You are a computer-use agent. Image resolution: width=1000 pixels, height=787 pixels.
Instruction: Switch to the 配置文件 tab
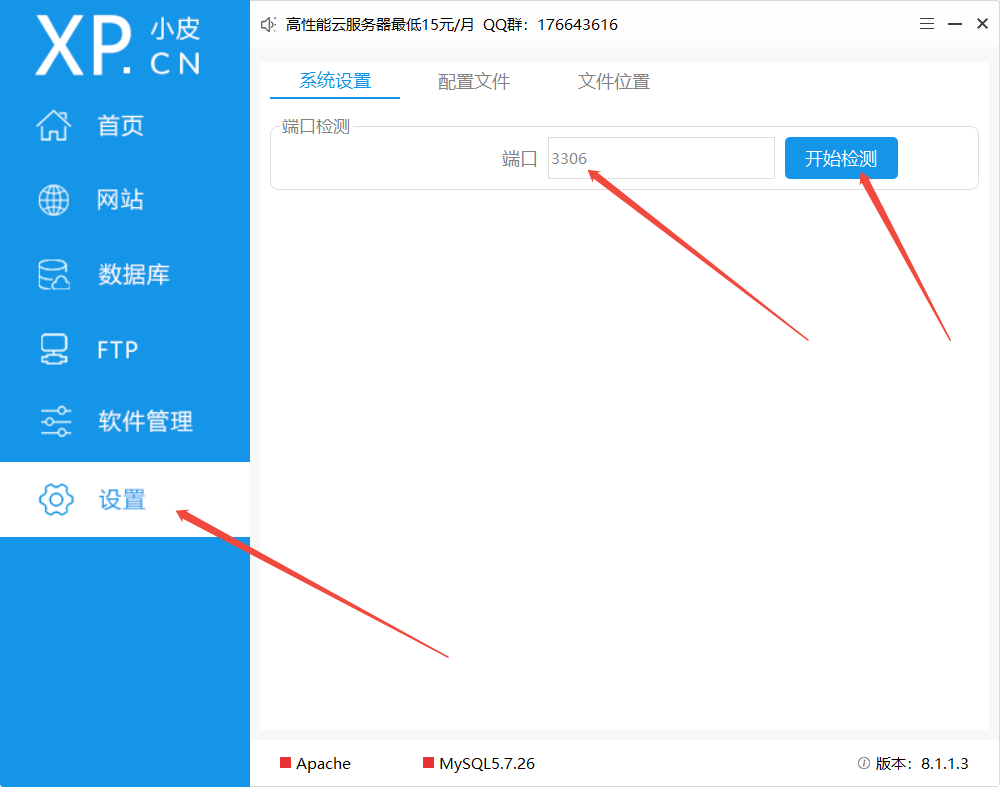[x=474, y=82]
